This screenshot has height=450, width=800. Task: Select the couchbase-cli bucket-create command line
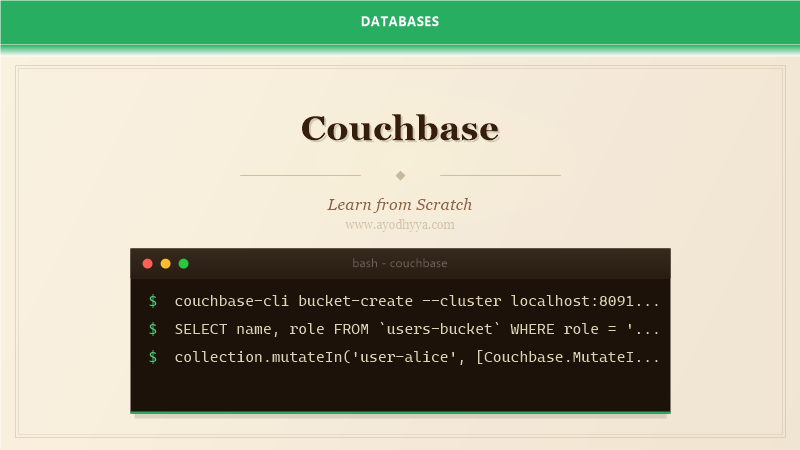tap(416, 301)
